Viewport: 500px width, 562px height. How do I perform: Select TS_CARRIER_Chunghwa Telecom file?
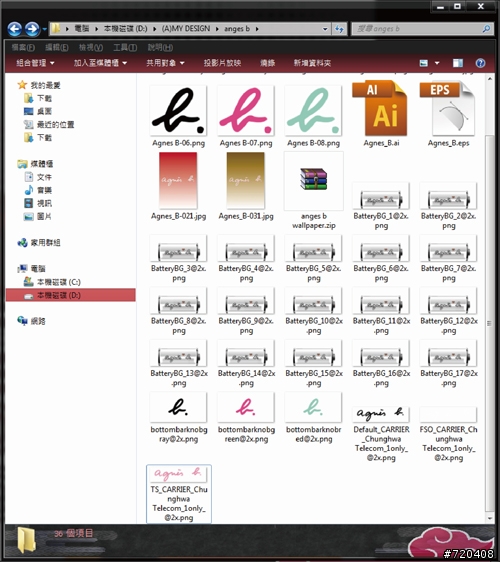click(178, 494)
